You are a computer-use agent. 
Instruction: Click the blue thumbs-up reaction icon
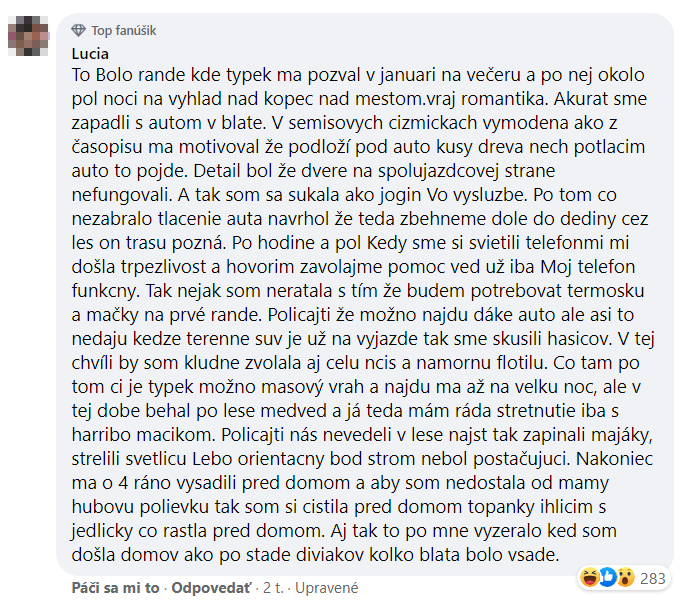click(x=606, y=577)
